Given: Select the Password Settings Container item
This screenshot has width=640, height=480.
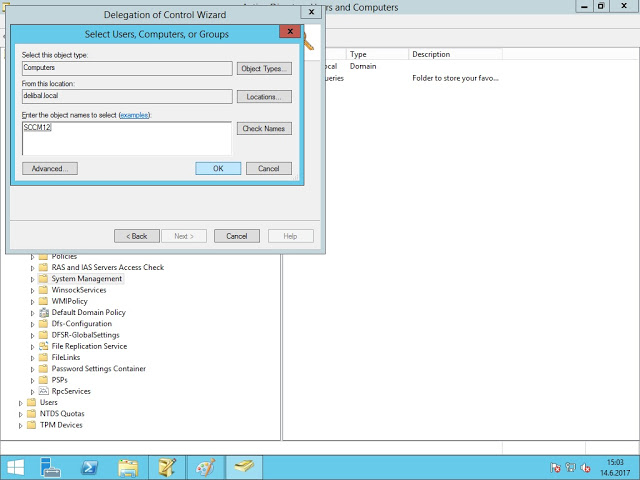Looking at the screenshot, I should (x=98, y=368).
